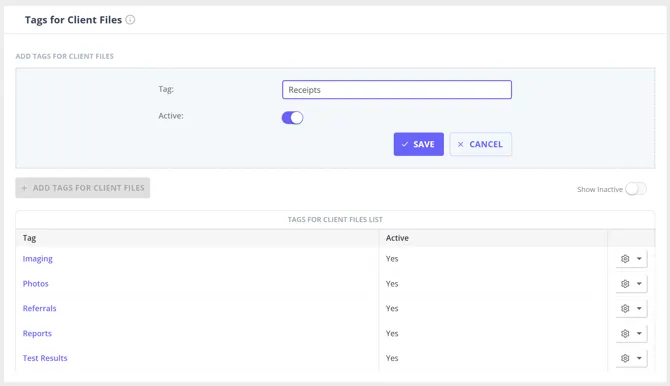Click the gear icon in the Photos row
Screen dimensions: 670x386
625,283
